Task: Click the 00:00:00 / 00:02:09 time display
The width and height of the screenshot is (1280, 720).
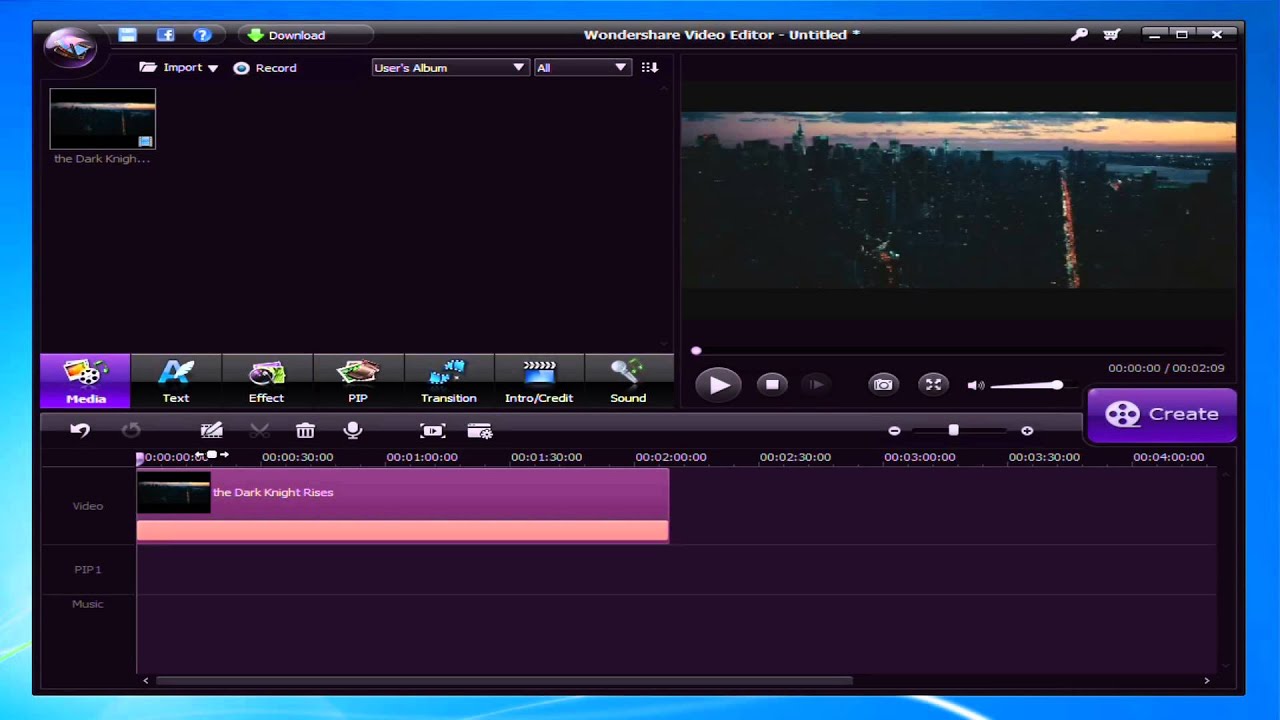Action: click(x=1166, y=368)
